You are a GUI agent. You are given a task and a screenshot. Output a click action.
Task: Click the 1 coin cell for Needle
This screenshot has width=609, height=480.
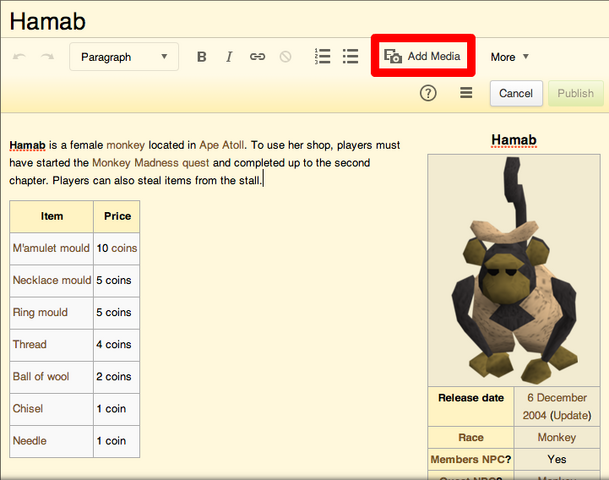(117, 441)
